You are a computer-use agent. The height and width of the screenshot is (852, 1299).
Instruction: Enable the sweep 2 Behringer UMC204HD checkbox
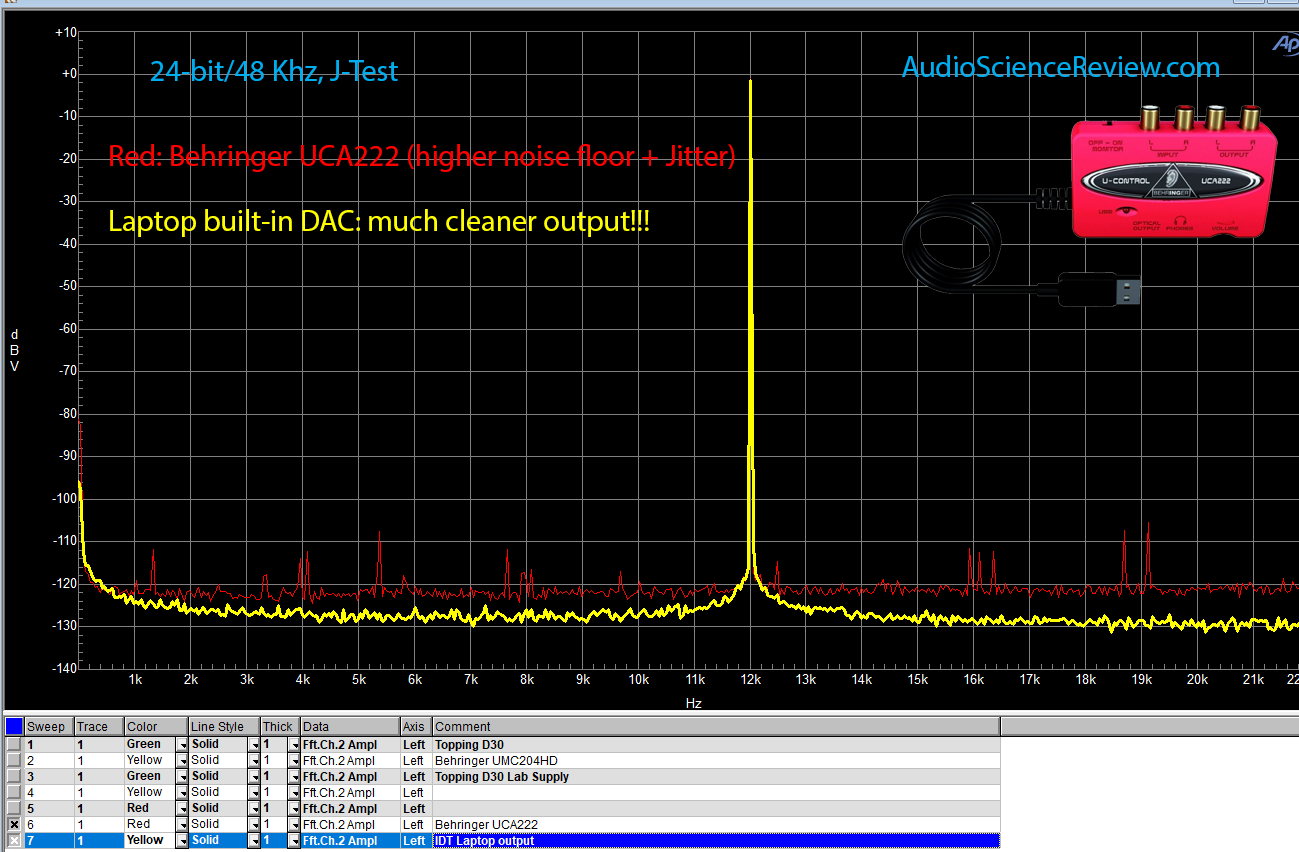click(13, 760)
